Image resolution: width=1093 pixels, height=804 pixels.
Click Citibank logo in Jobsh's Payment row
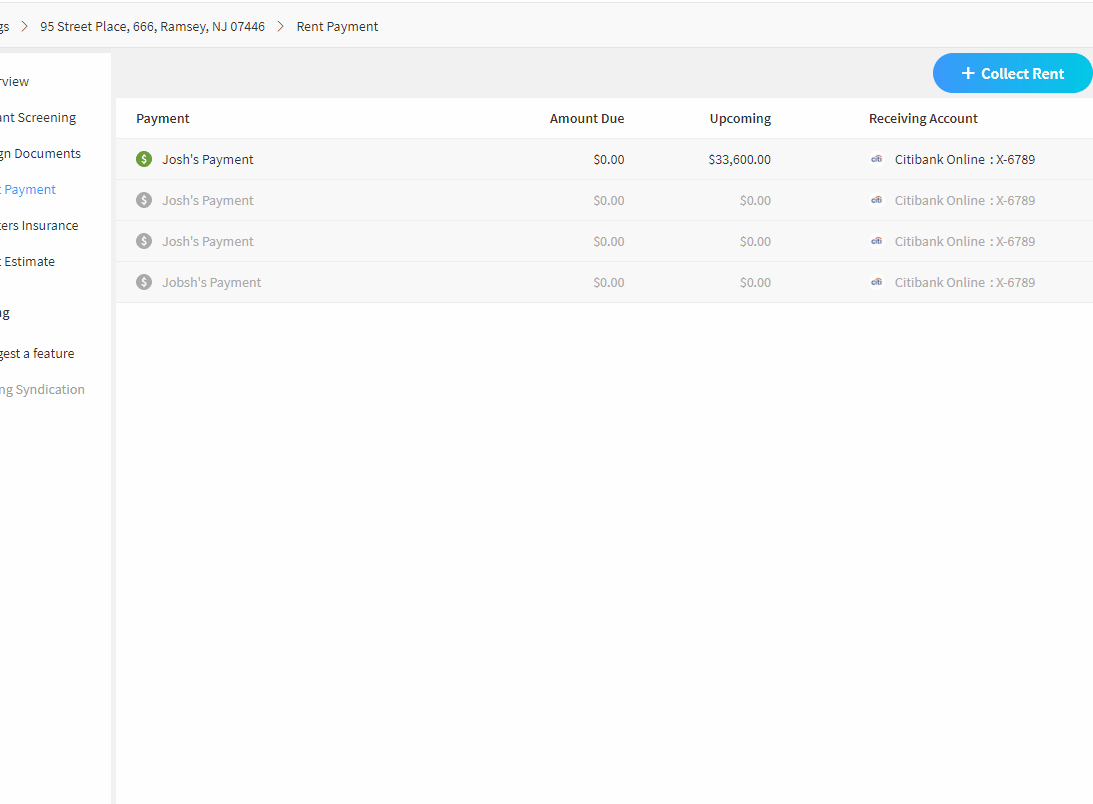pyautogui.click(x=877, y=282)
